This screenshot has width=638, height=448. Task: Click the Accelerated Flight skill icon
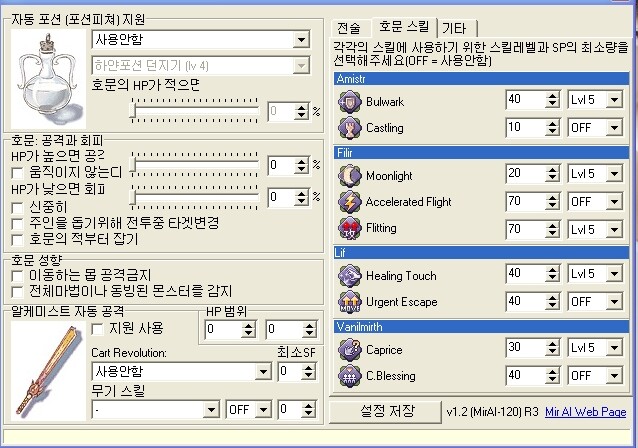(x=350, y=201)
